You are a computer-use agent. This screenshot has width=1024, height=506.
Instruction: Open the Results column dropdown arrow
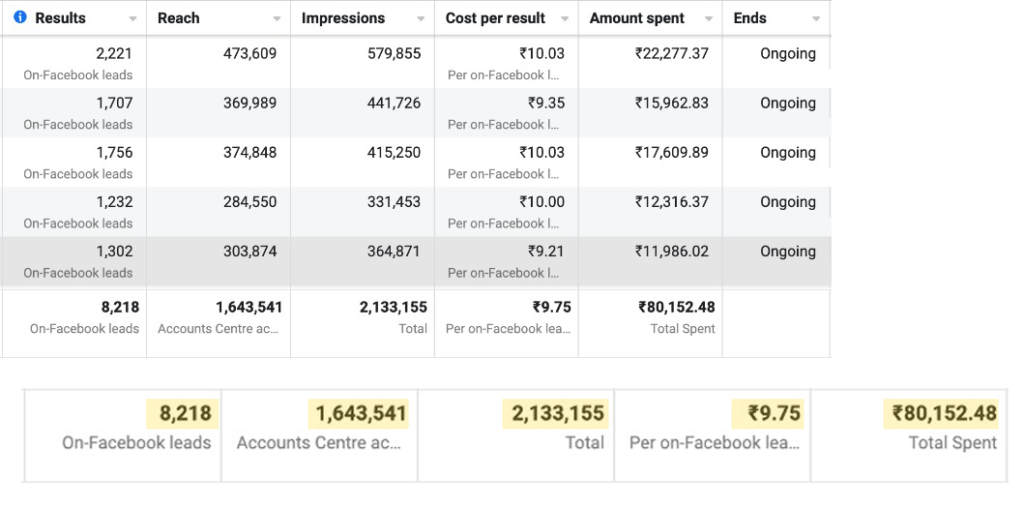click(x=133, y=19)
